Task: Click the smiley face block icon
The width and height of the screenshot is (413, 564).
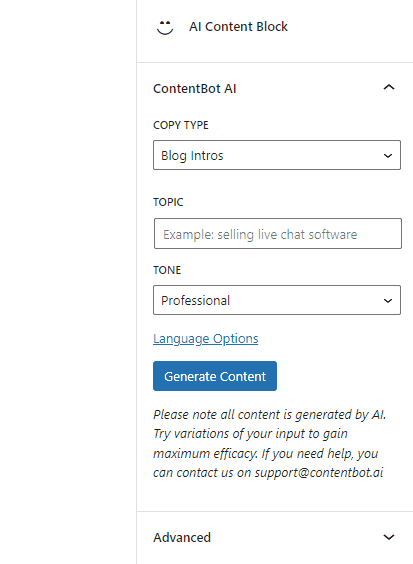Action: tap(165, 27)
